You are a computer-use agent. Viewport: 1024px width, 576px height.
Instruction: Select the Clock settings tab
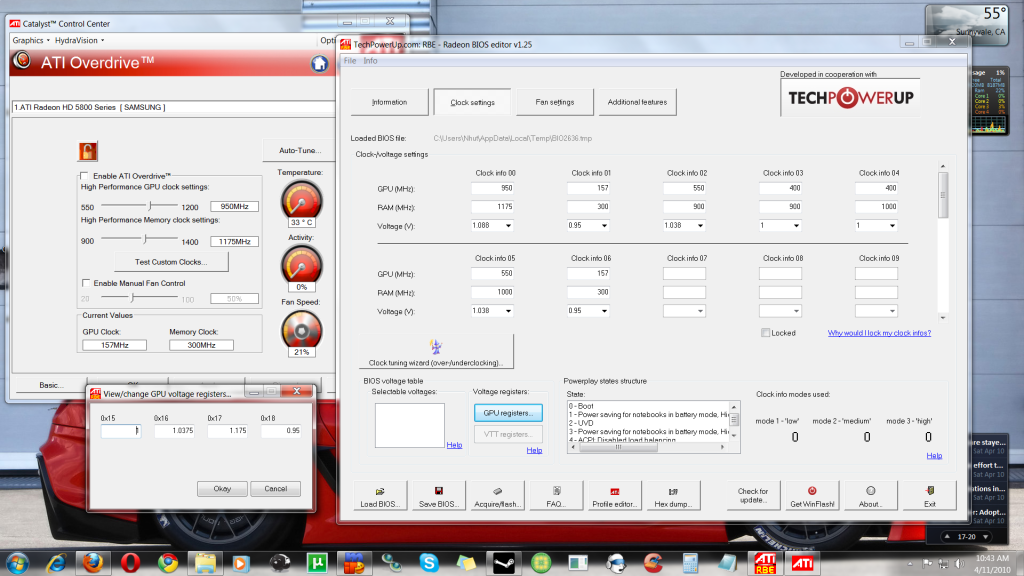(x=472, y=103)
